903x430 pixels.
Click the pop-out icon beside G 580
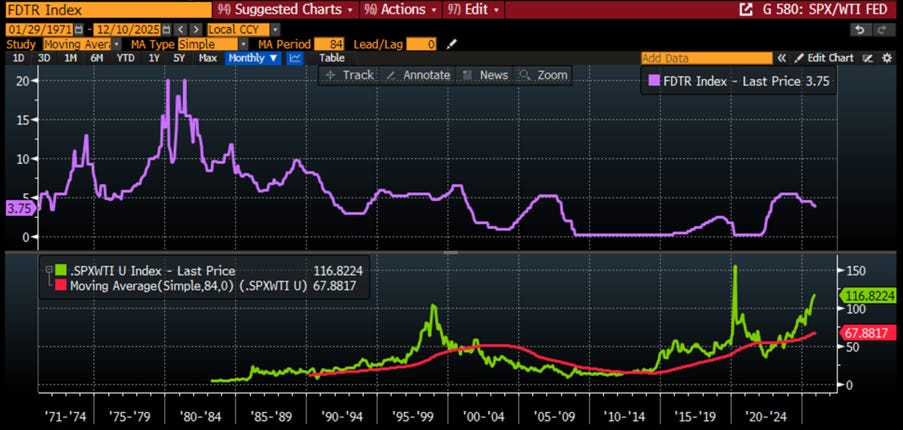(x=746, y=10)
